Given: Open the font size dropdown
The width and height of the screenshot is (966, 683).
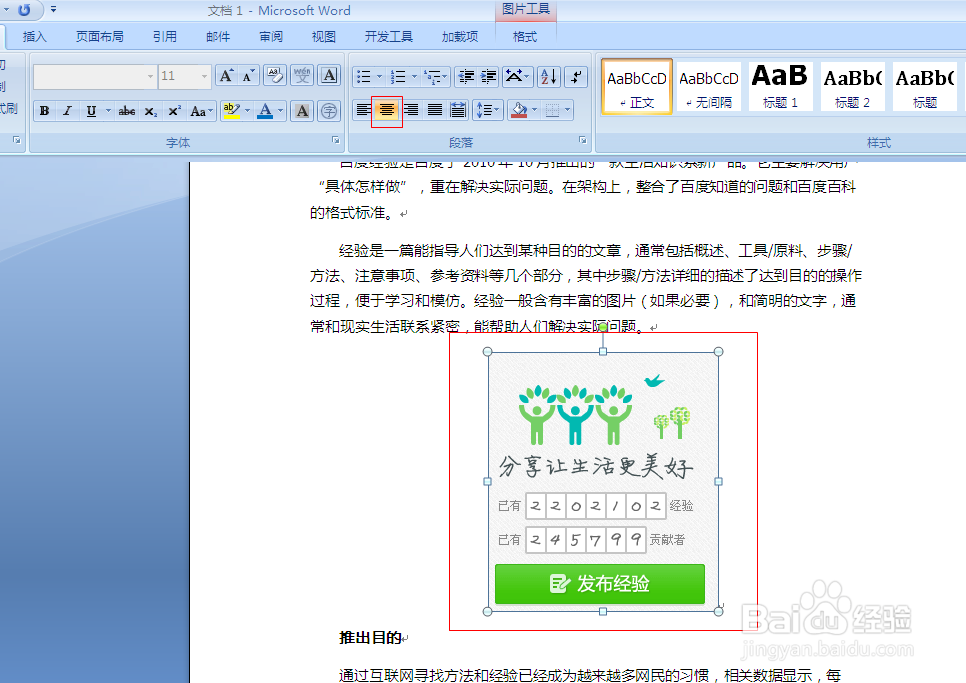Looking at the screenshot, I should pos(202,76).
